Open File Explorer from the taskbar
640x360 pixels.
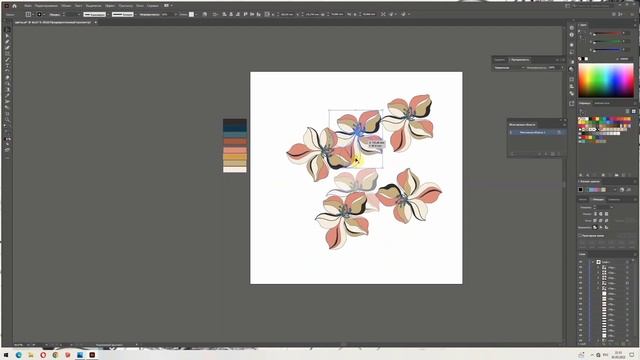point(31,355)
